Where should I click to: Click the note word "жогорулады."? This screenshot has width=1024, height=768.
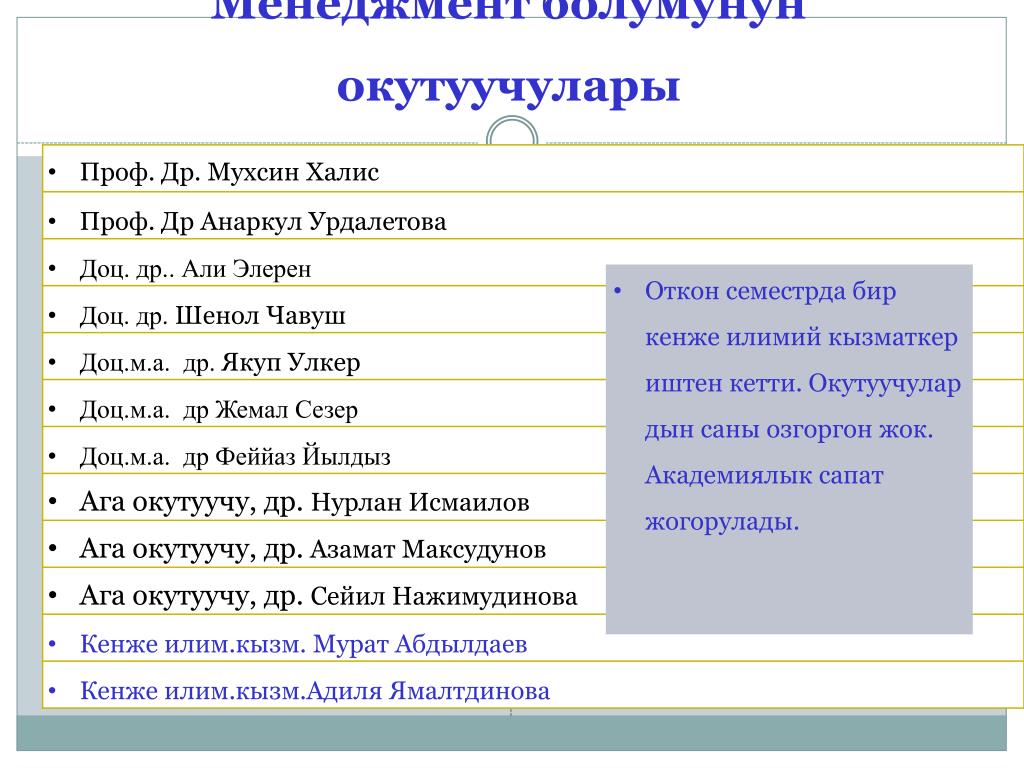coord(722,522)
